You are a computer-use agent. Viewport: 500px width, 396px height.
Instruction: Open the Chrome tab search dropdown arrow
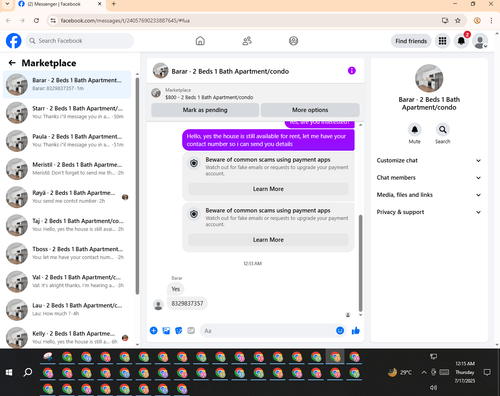tap(7, 4)
